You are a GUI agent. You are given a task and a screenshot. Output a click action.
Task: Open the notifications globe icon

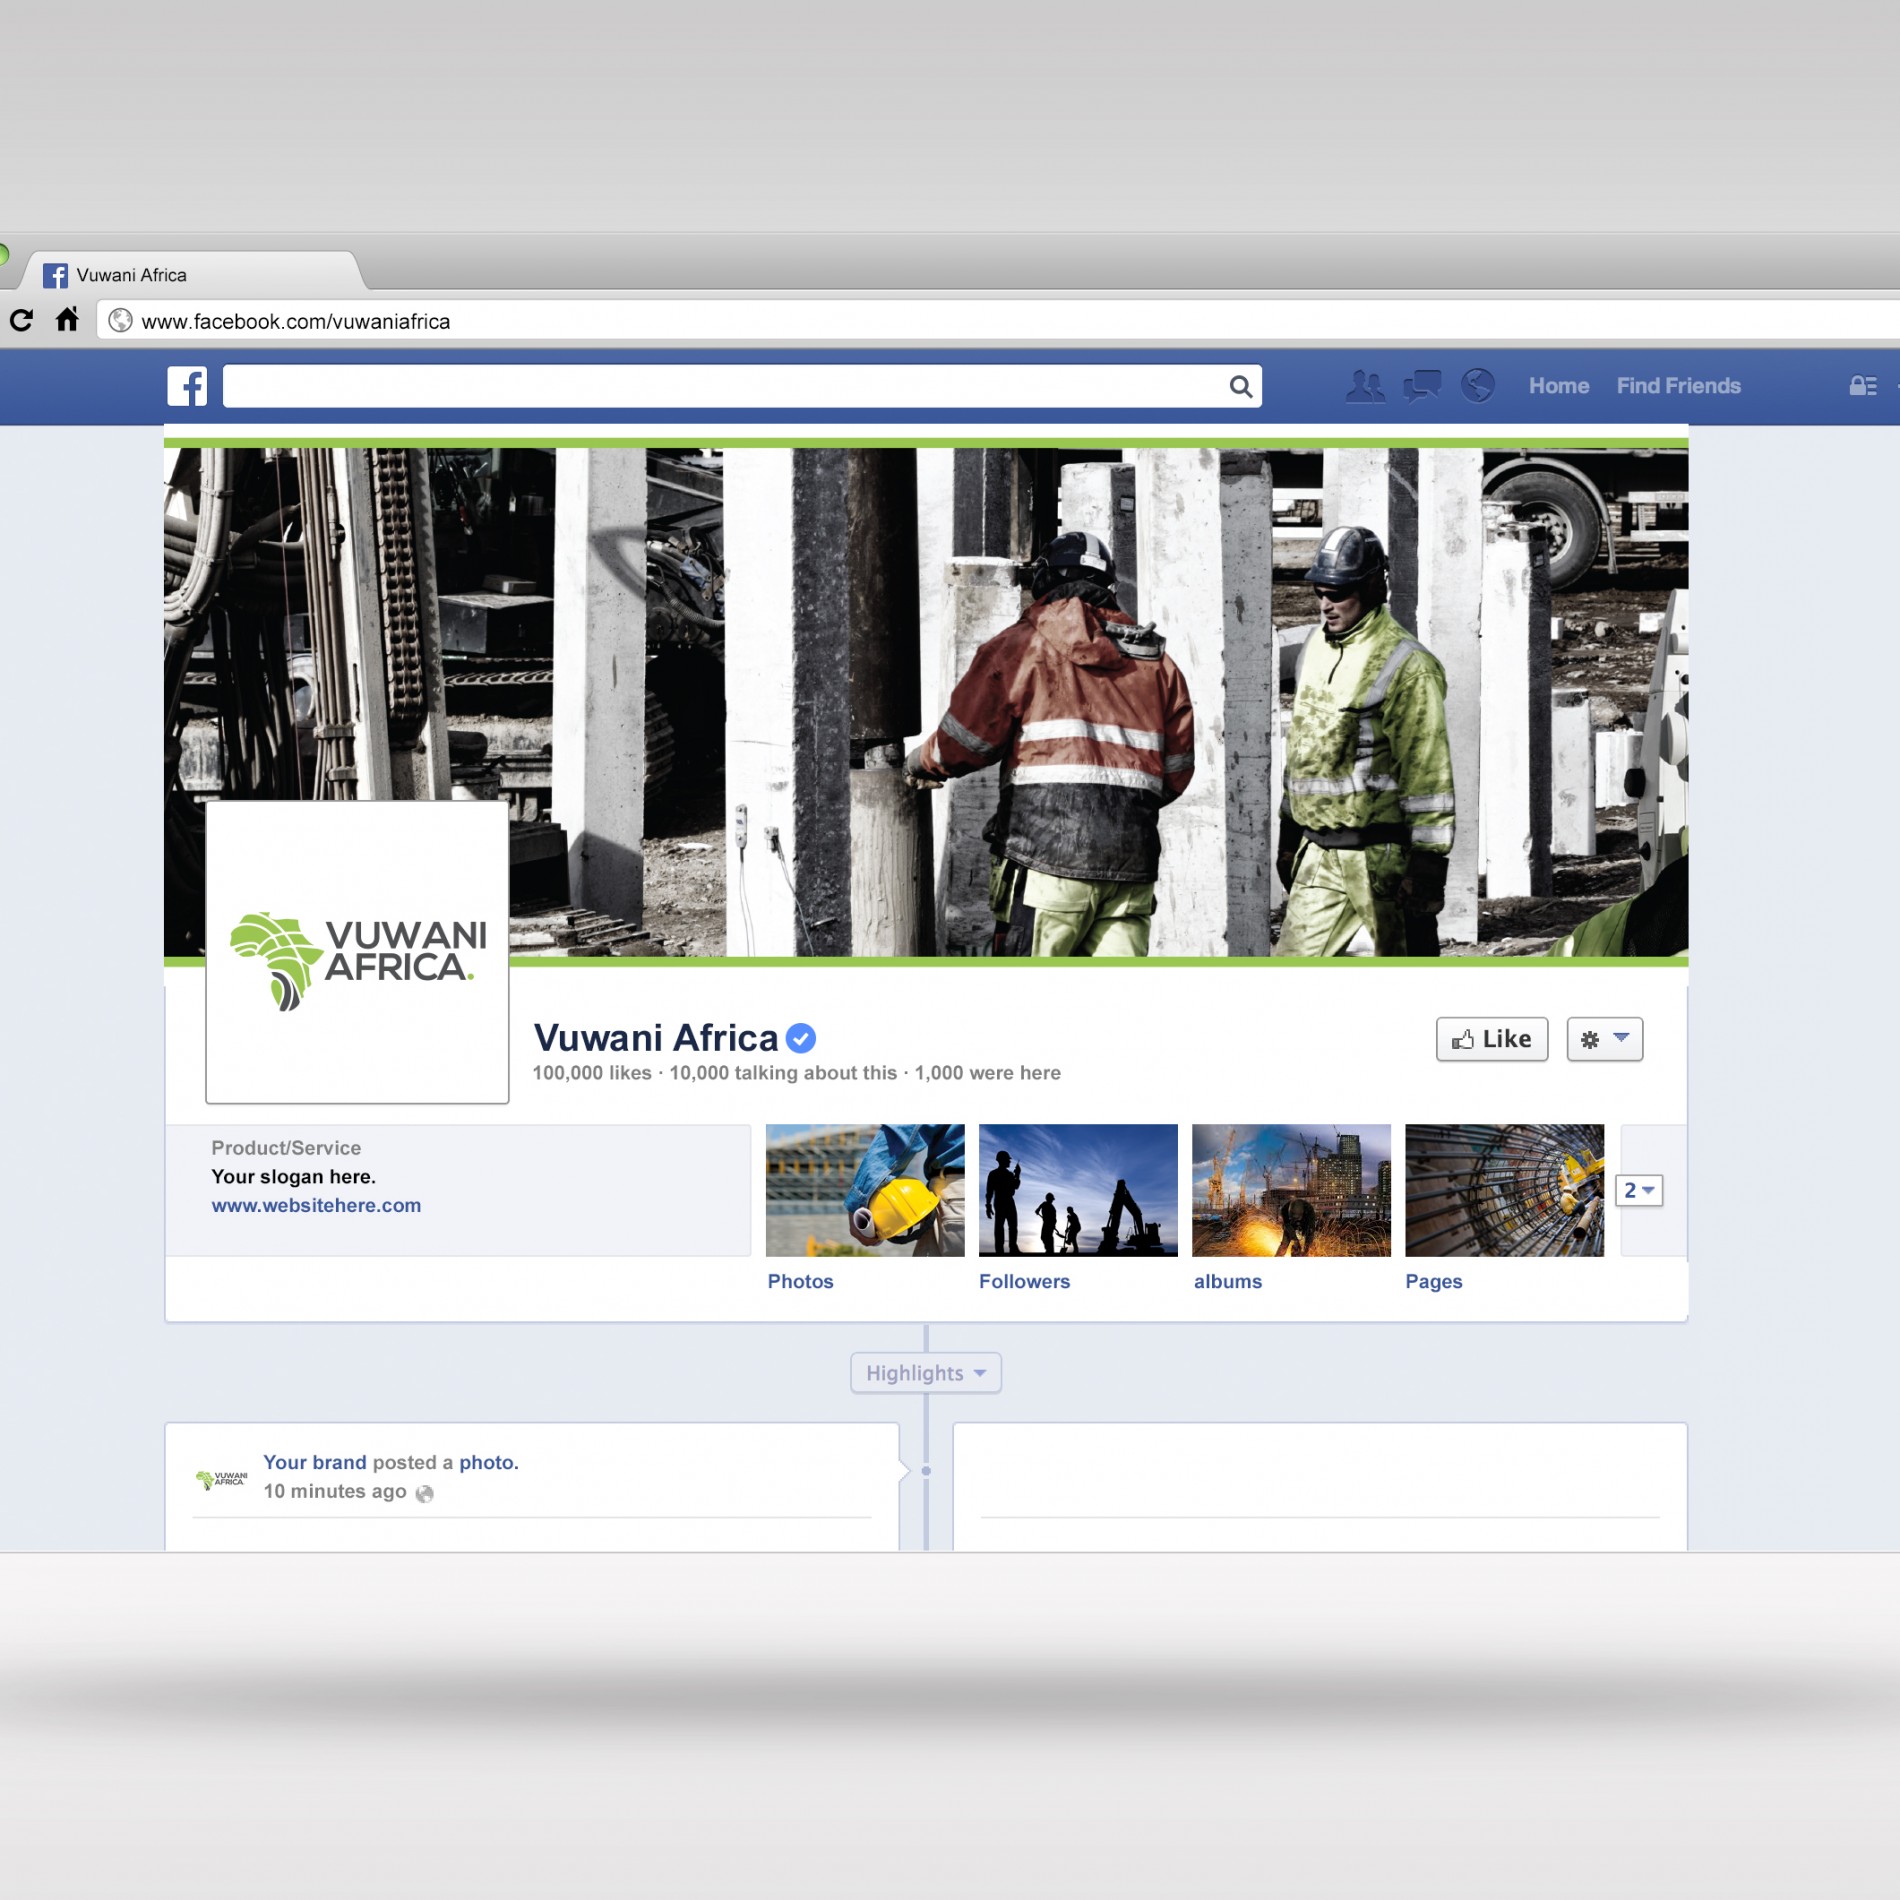1477,386
